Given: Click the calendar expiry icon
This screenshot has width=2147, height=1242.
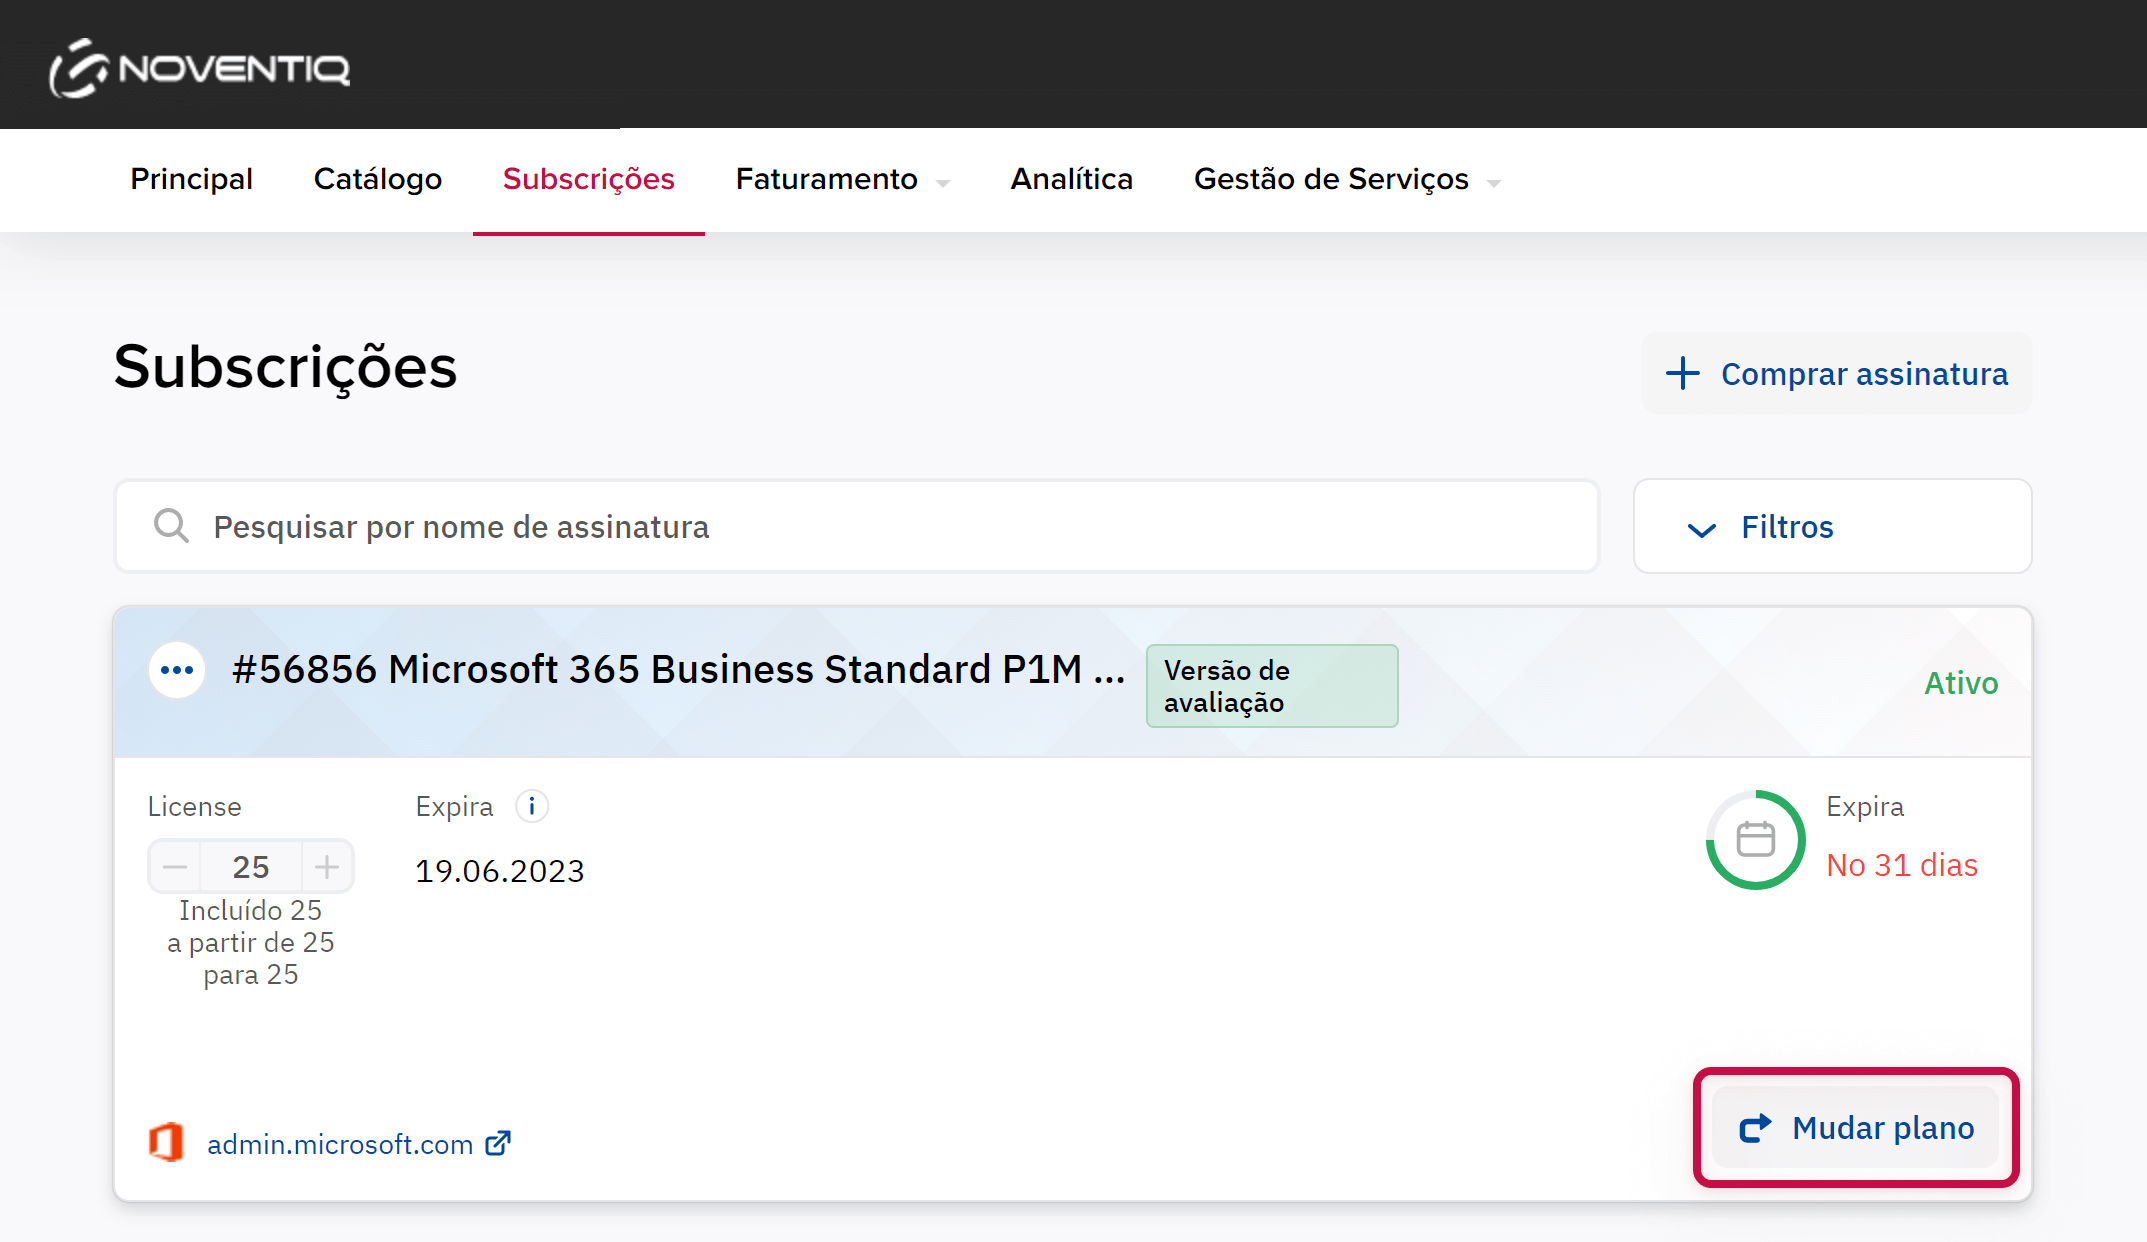Looking at the screenshot, I should pyautogui.click(x=1755, y=839).
